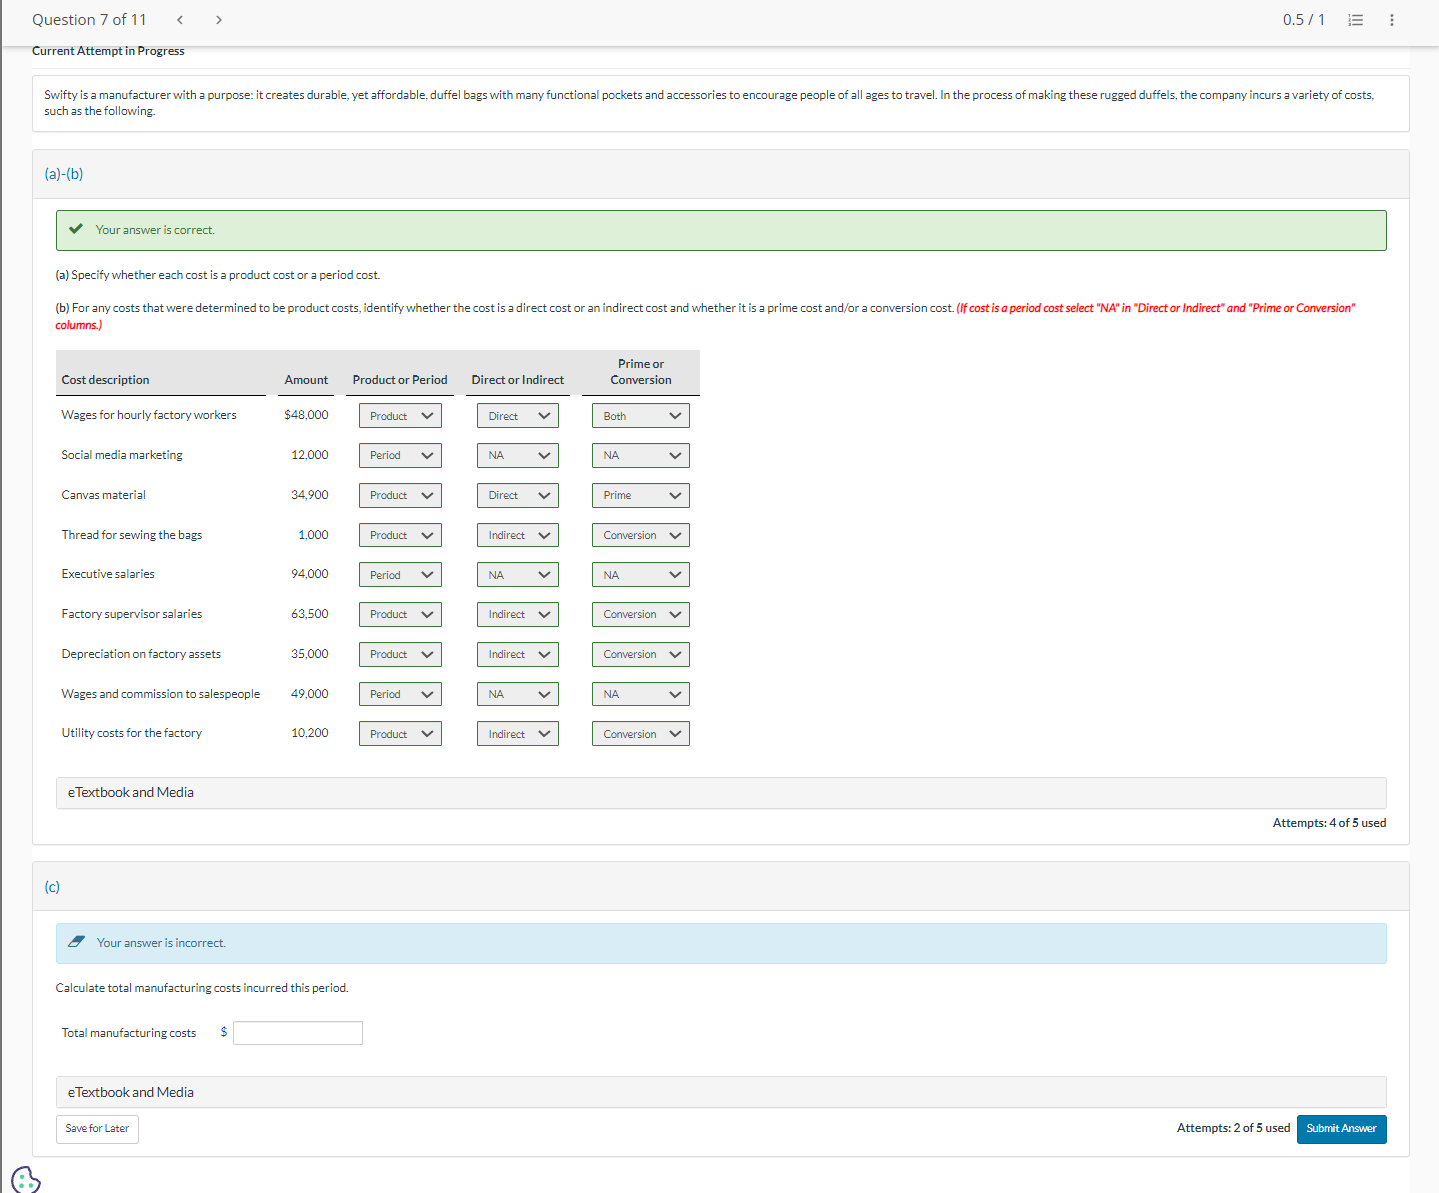Open the question list icon
The image size is (1439, 1193).
[x=1356, y=20]
